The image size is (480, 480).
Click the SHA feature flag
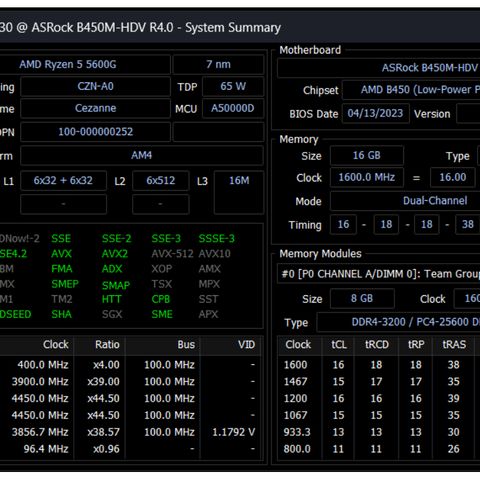tap(61, 314)
